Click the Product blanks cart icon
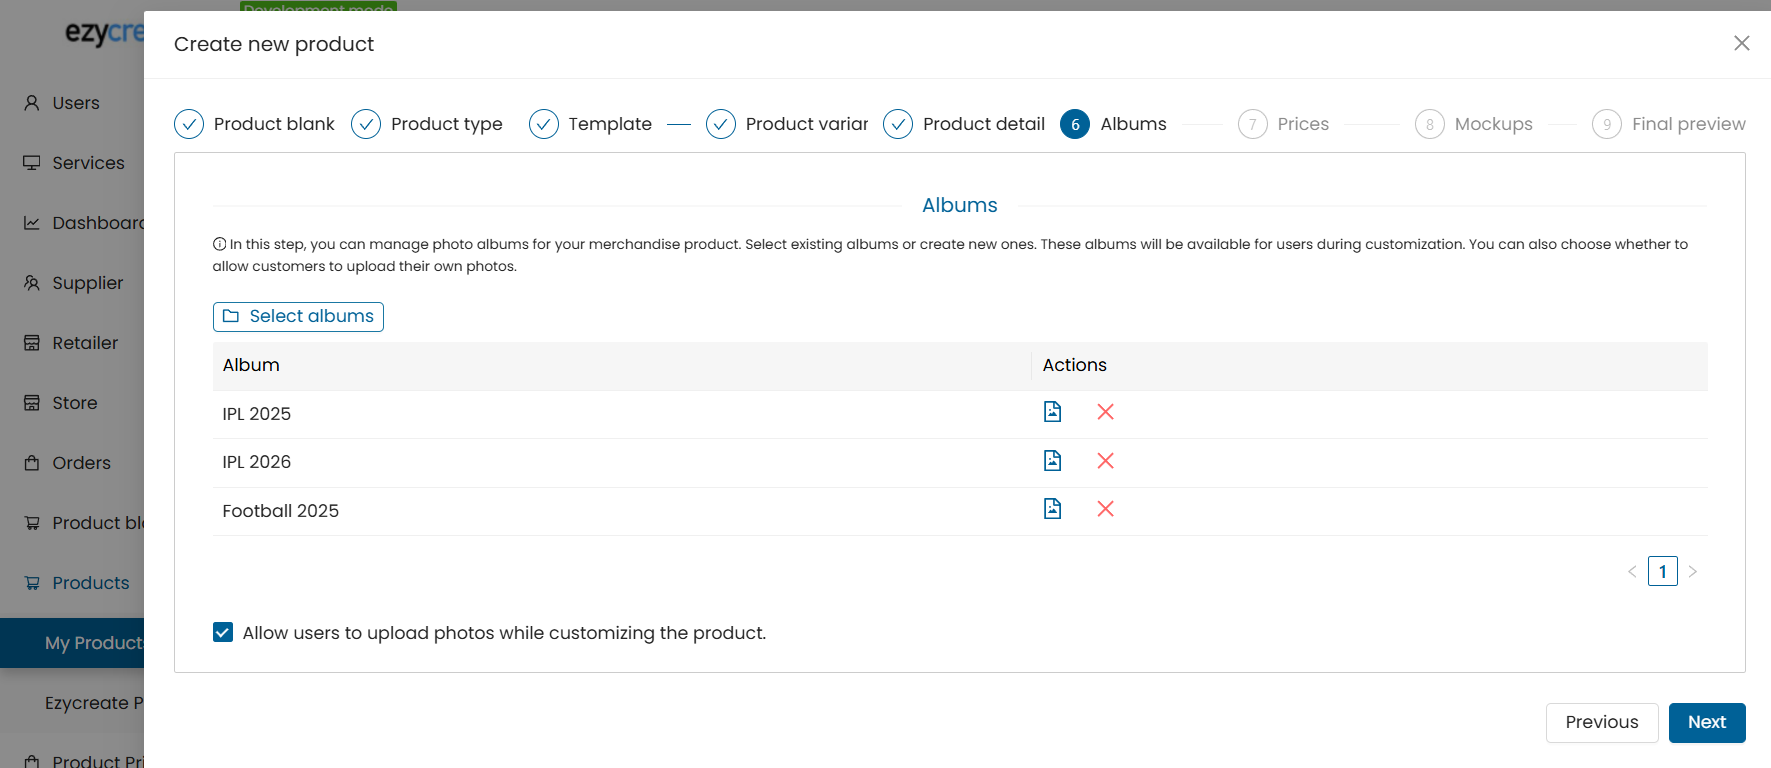Viewport: 1771px width, 768px height. [x=32, y=523]
